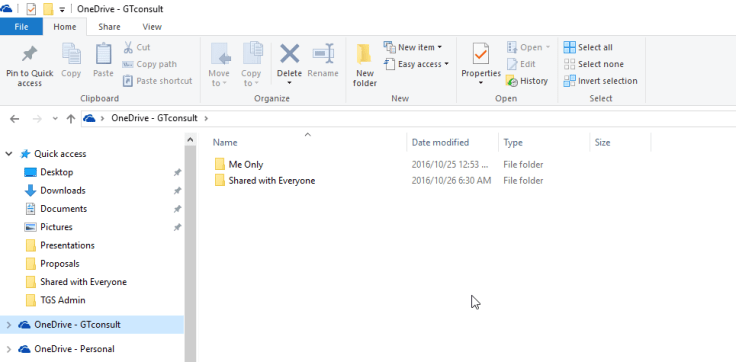The height and width of the screenshot is (362, 736).
Task: Expand the Delete dropdown arrow
Action: pyautogui.click(x=290, y=83)
